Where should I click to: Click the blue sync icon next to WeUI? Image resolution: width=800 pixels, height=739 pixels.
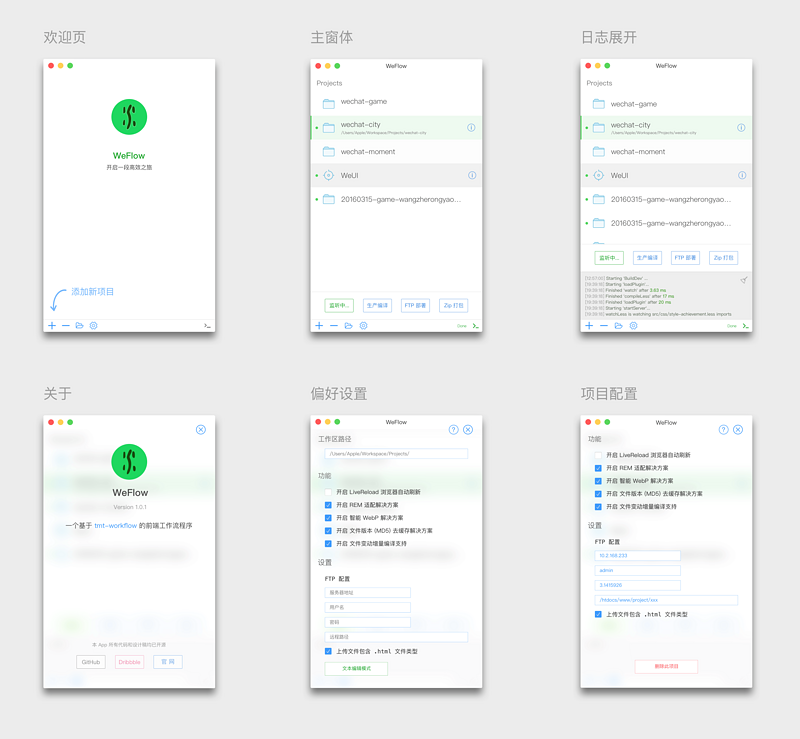pos(330,174)
